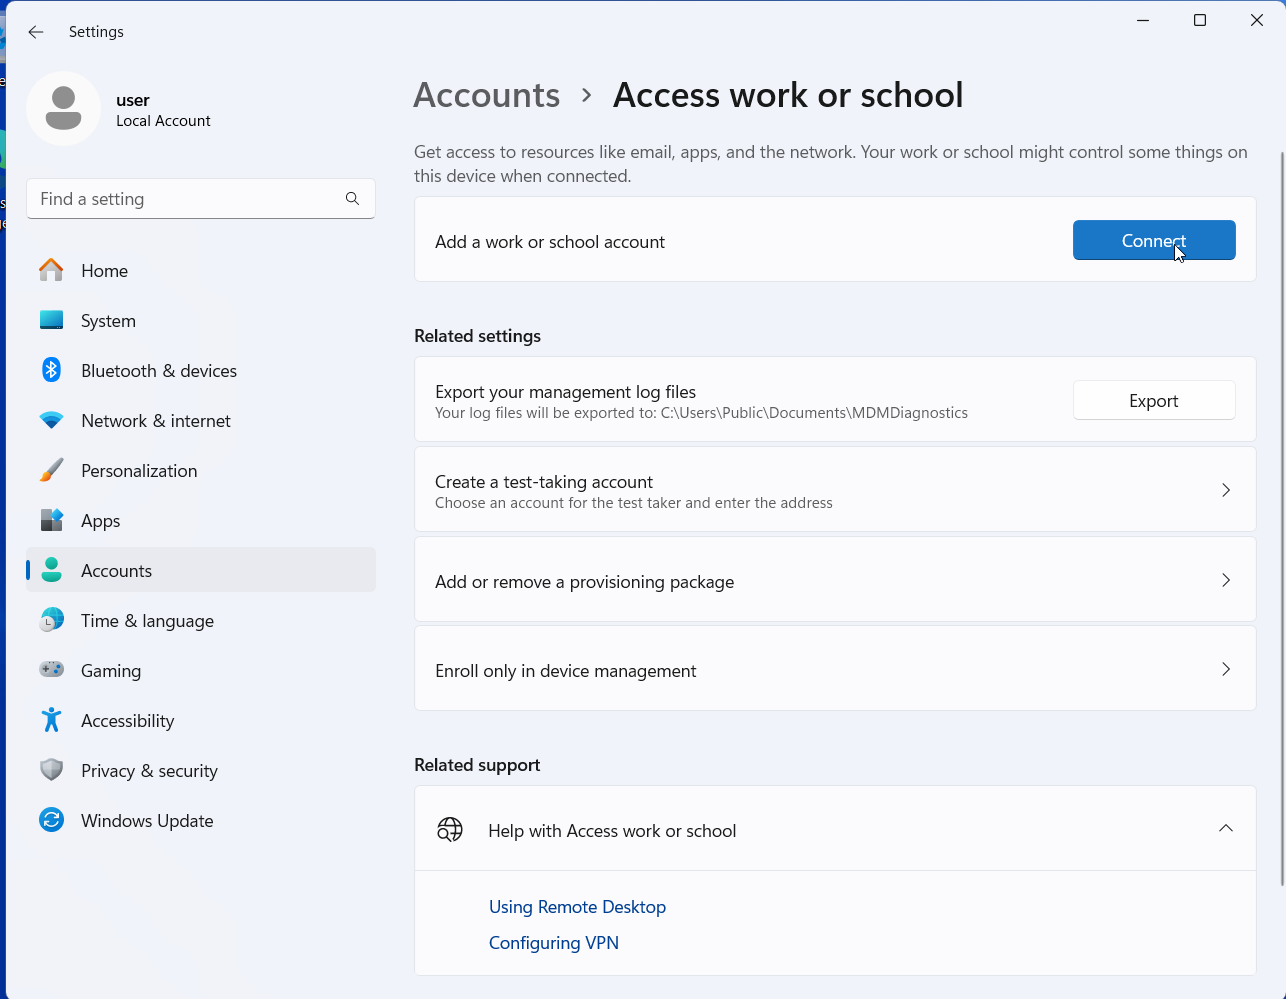Click the search magnifier icon
Screen dimensions: 1286x999
pyautogui.click(x=352, y=199)
